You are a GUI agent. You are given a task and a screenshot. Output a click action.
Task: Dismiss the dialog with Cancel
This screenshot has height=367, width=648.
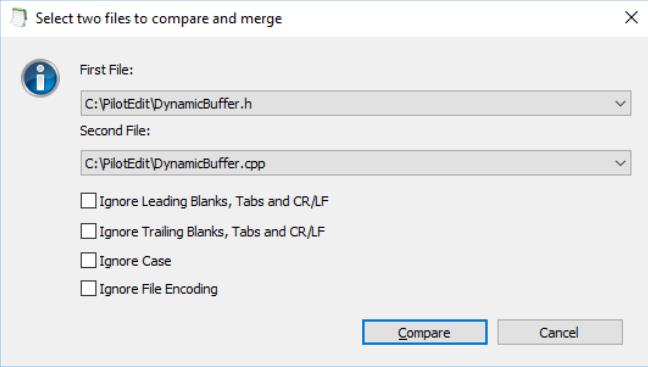click(560, 332)
